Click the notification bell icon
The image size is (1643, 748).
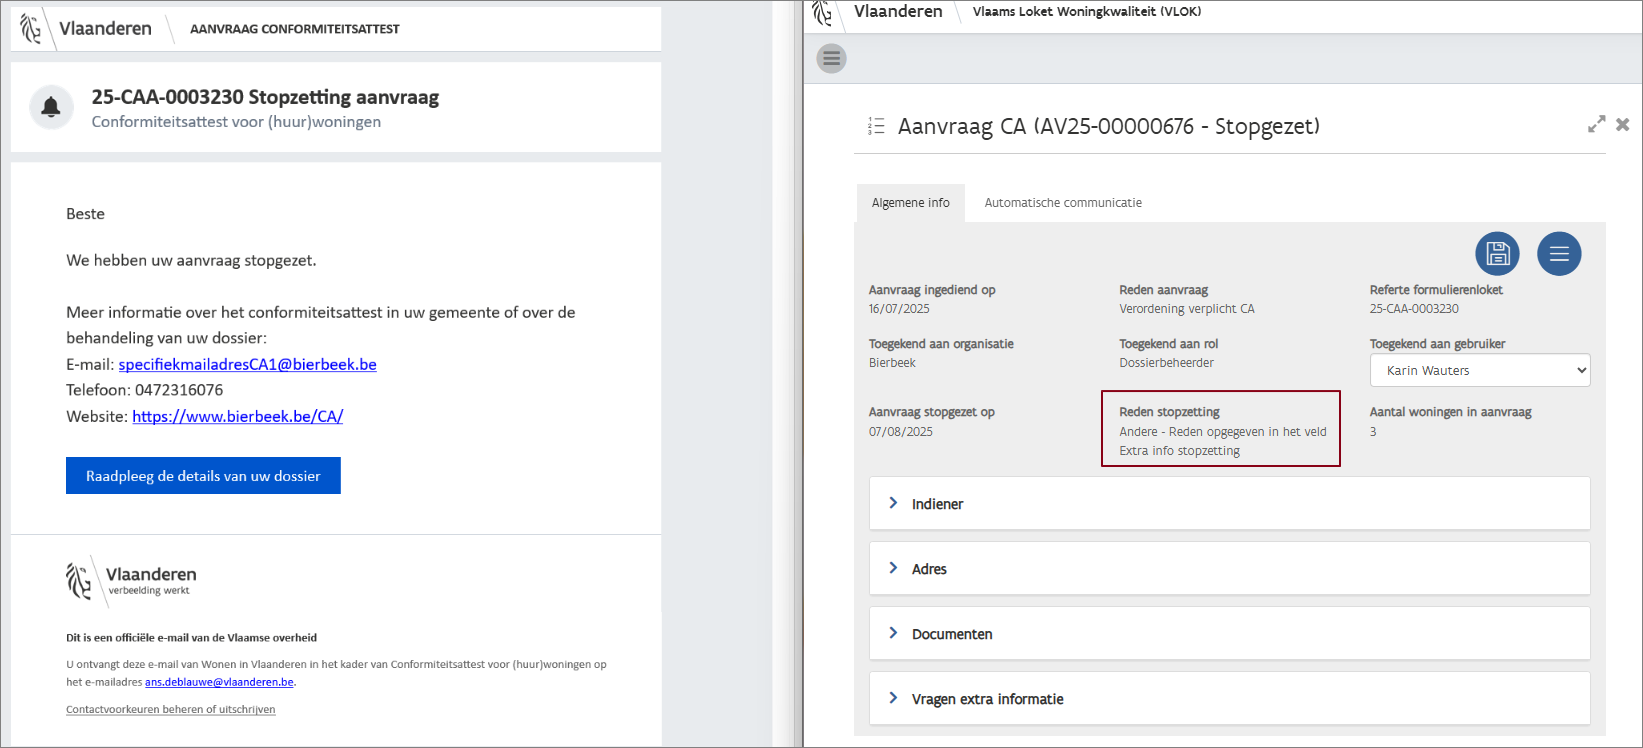coord(51,107)
